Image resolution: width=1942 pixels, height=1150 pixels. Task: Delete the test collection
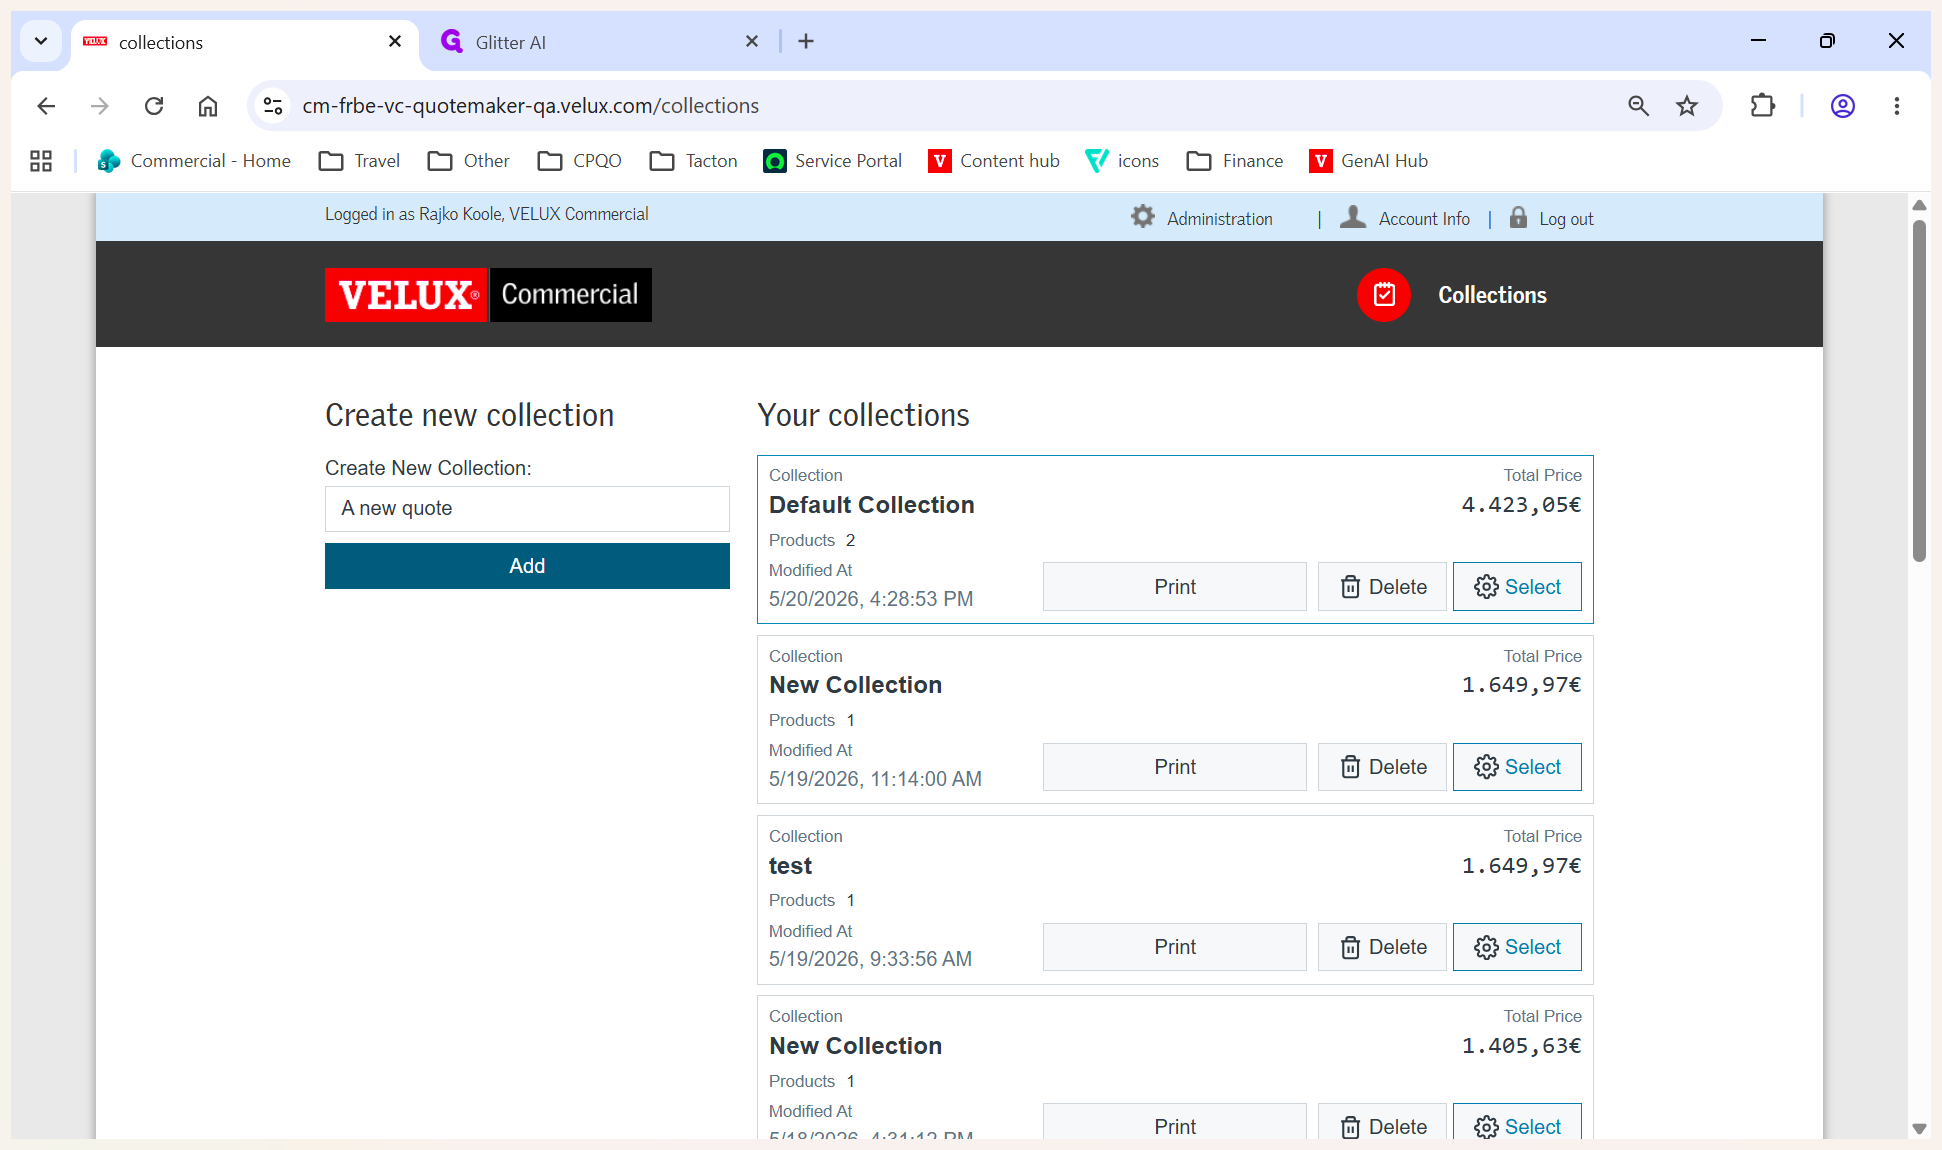pyautogui.click(x=1382, y=947)
